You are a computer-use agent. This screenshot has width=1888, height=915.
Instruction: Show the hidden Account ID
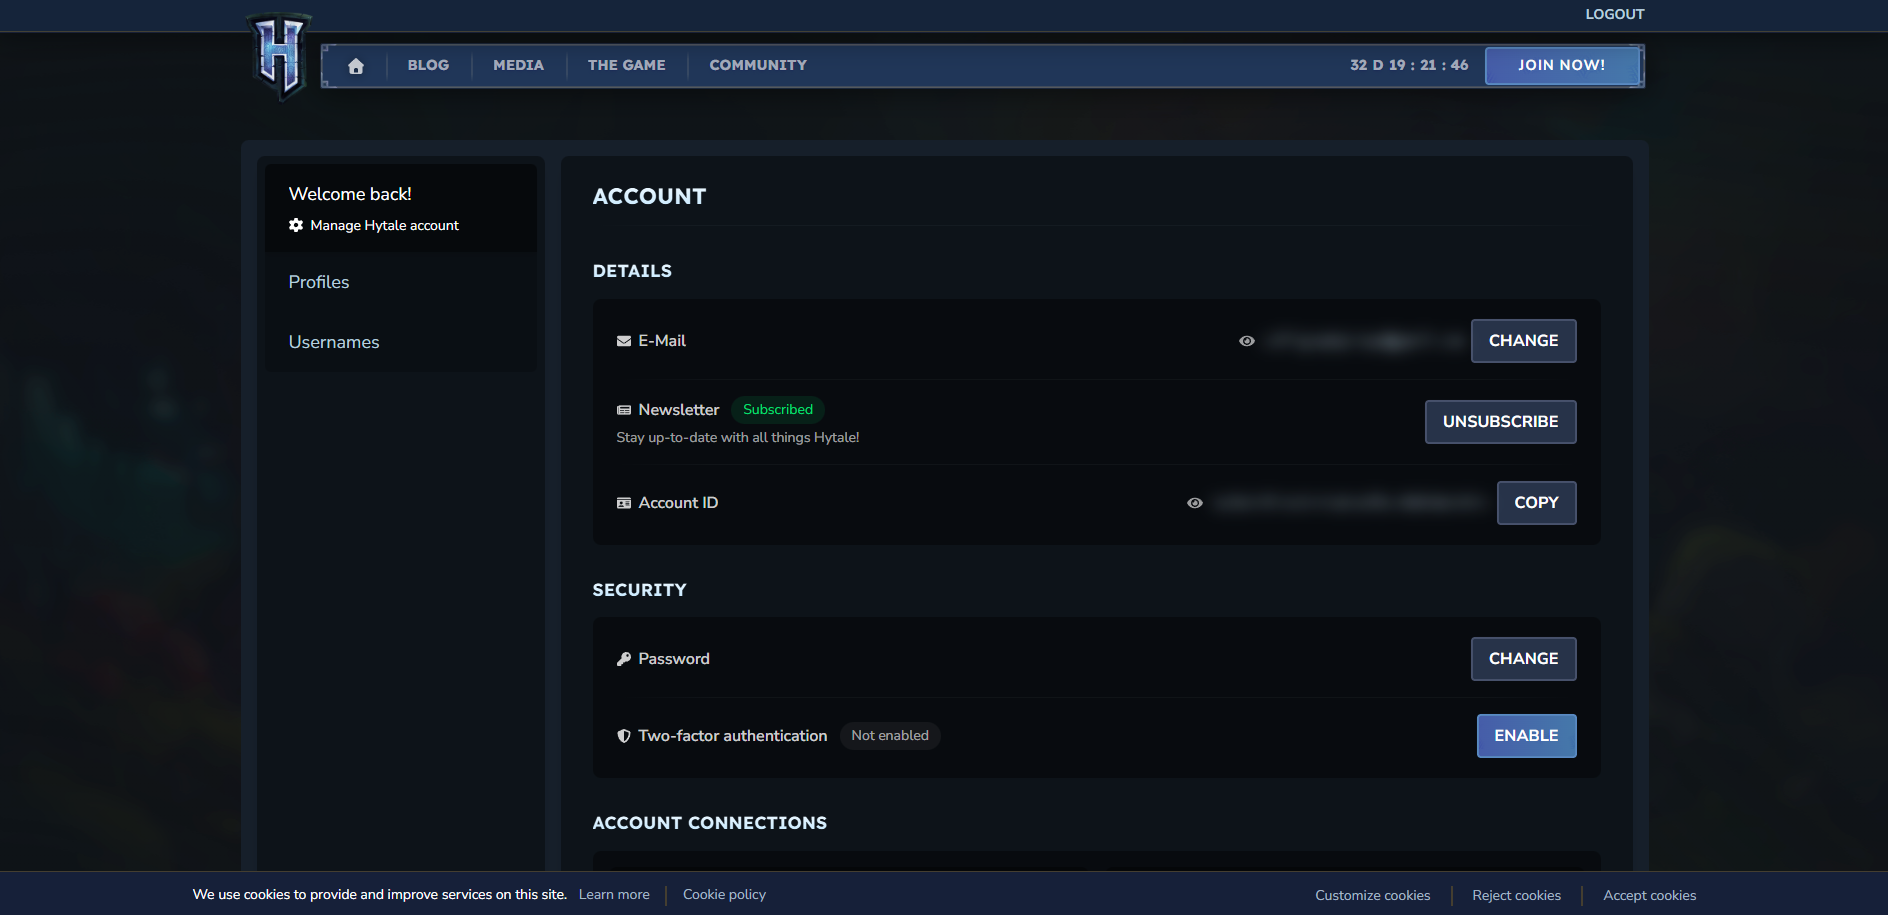tap(1194, 503)
